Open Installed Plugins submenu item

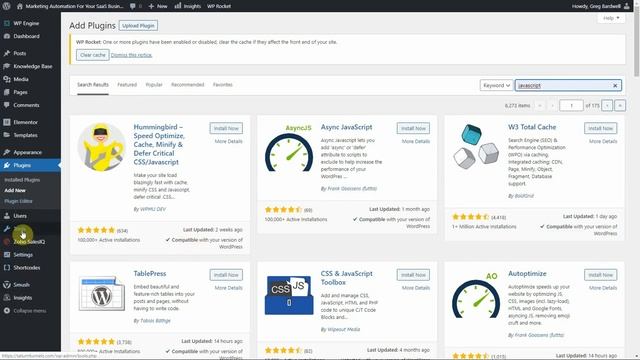tap(22, 180)
